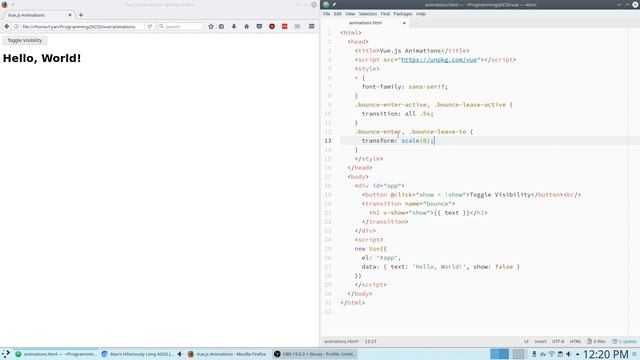
Task: Open panel settings hamburger at taskbar end
Action: (x=634, y=354)
